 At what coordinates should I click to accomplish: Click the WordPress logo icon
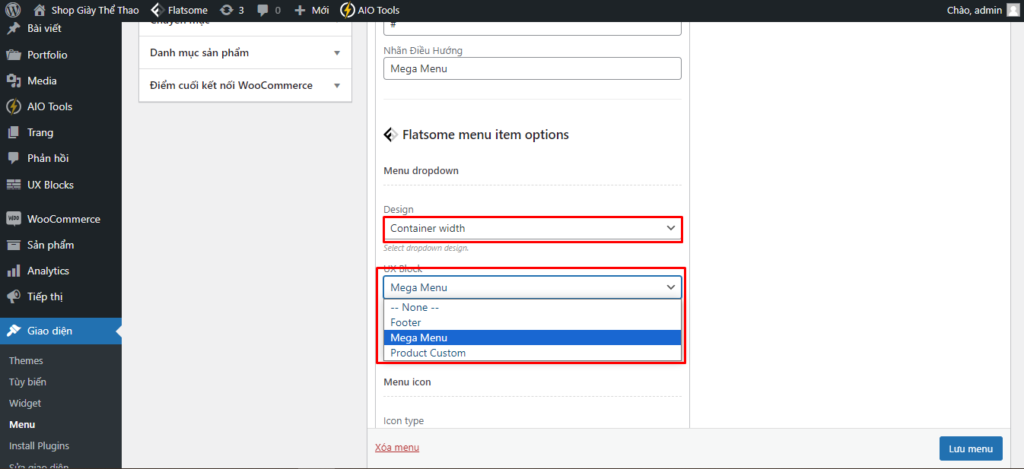(x=13, y=10)
